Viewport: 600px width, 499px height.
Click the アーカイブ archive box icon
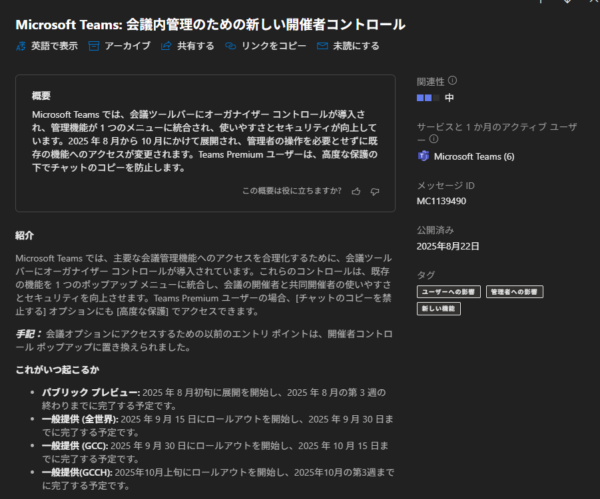coord(94,46)
